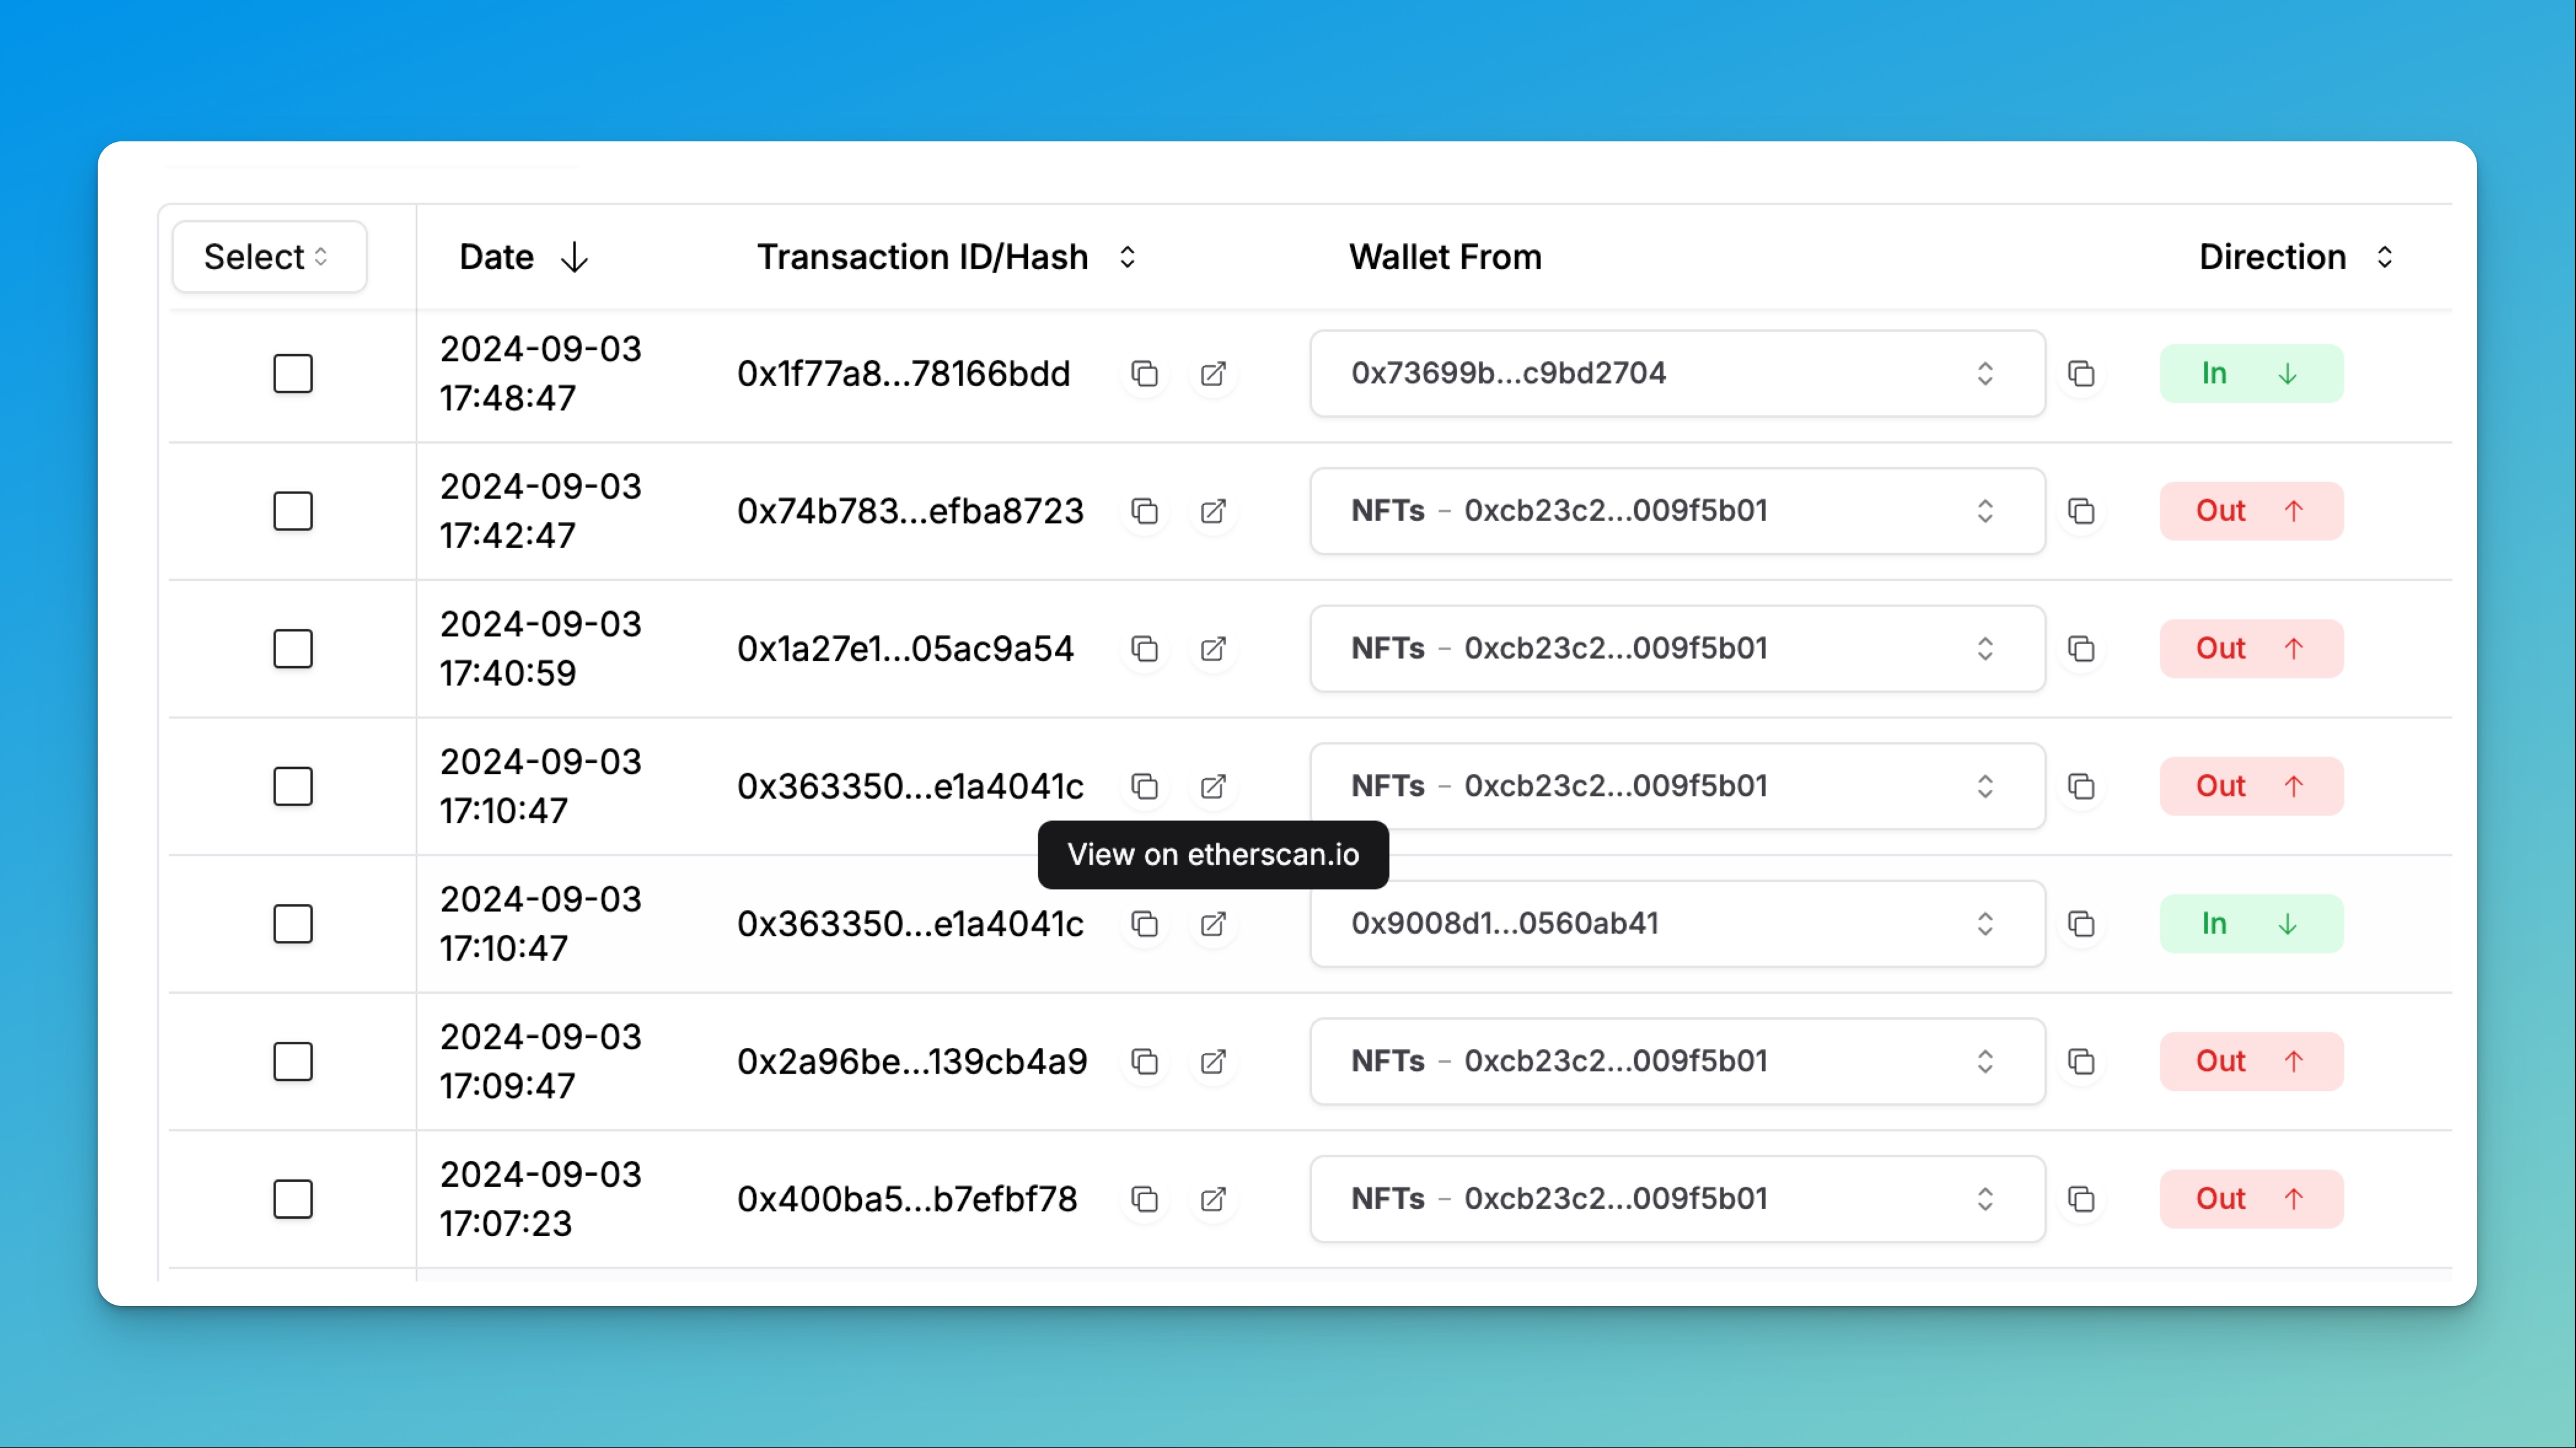Tick the checkbox for 17:07:23 transaction
This screenshot has width=2576, height=1448.
pyautogui.click(x=293, y=1199)
